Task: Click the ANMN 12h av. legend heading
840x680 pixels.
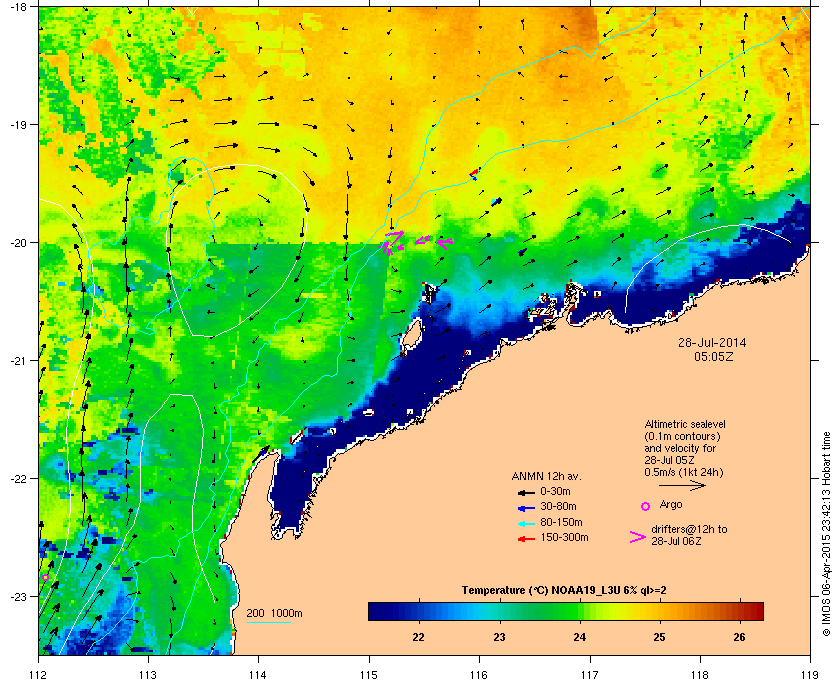Action: pyautogui.click(x=546, y=476)
